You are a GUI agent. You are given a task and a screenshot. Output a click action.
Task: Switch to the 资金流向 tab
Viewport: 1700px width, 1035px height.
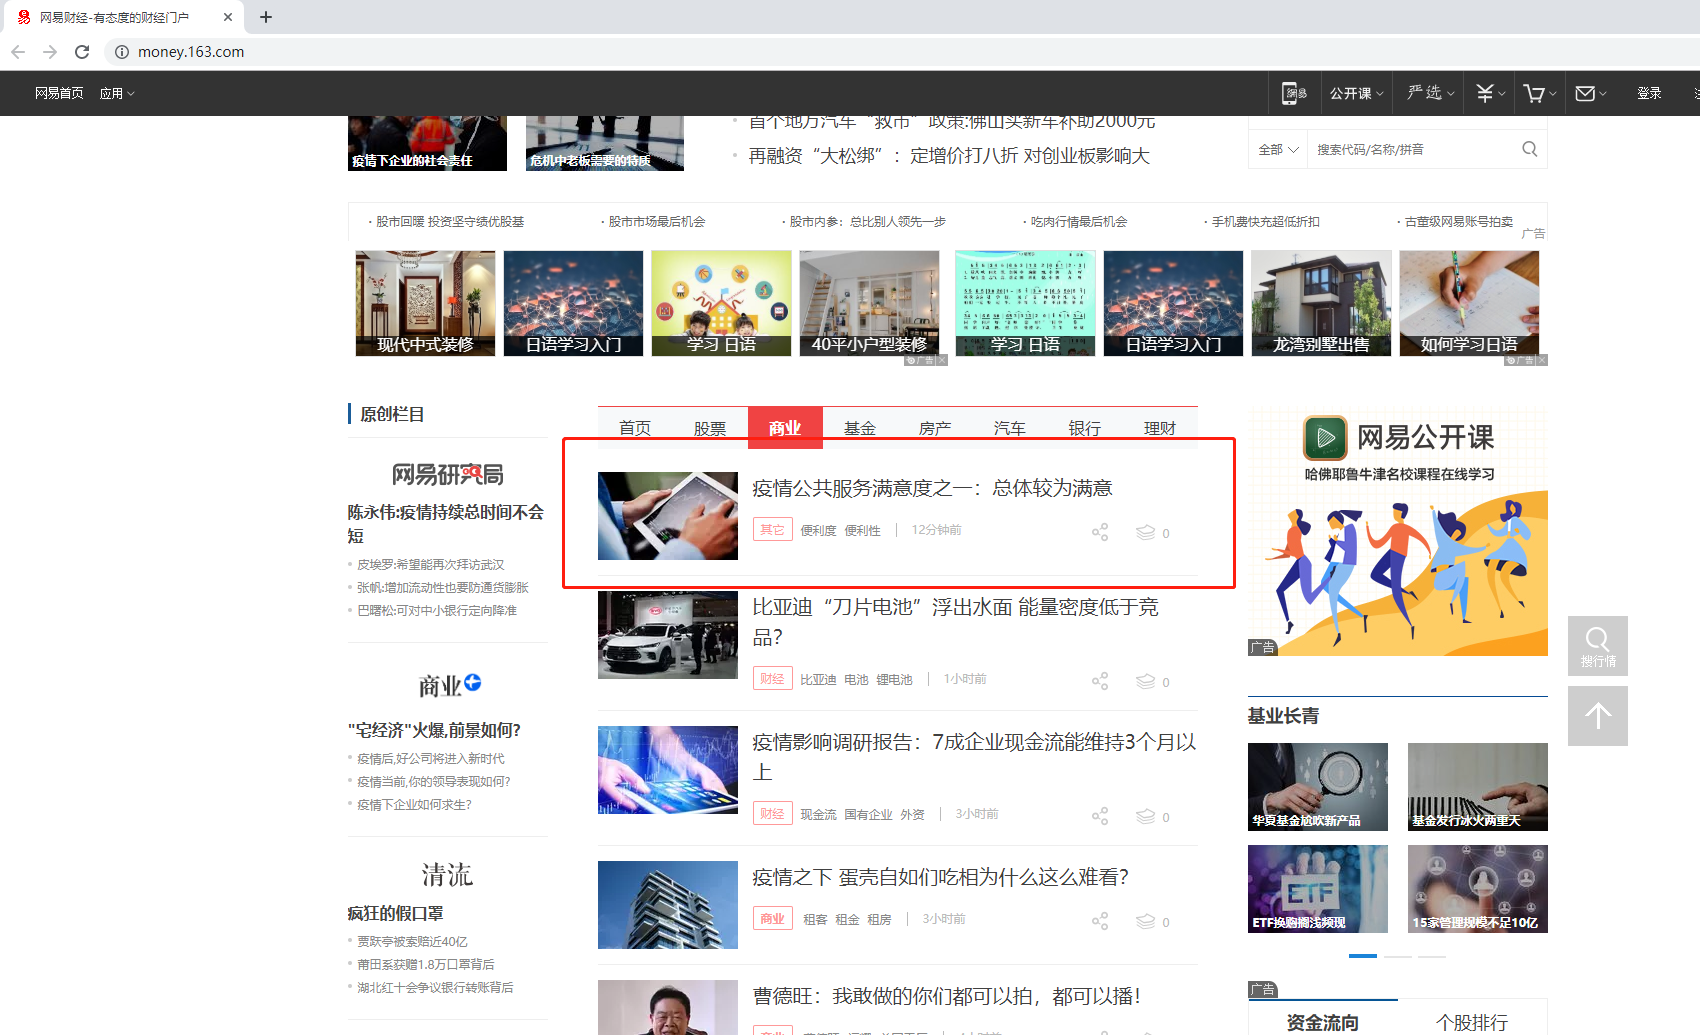[x=1322, y=1022]
